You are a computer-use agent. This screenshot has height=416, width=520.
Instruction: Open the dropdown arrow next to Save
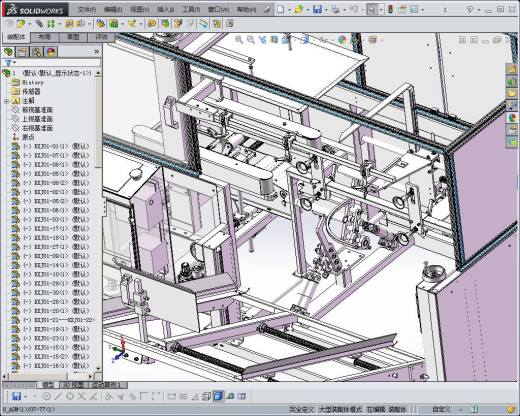point(326,10)
